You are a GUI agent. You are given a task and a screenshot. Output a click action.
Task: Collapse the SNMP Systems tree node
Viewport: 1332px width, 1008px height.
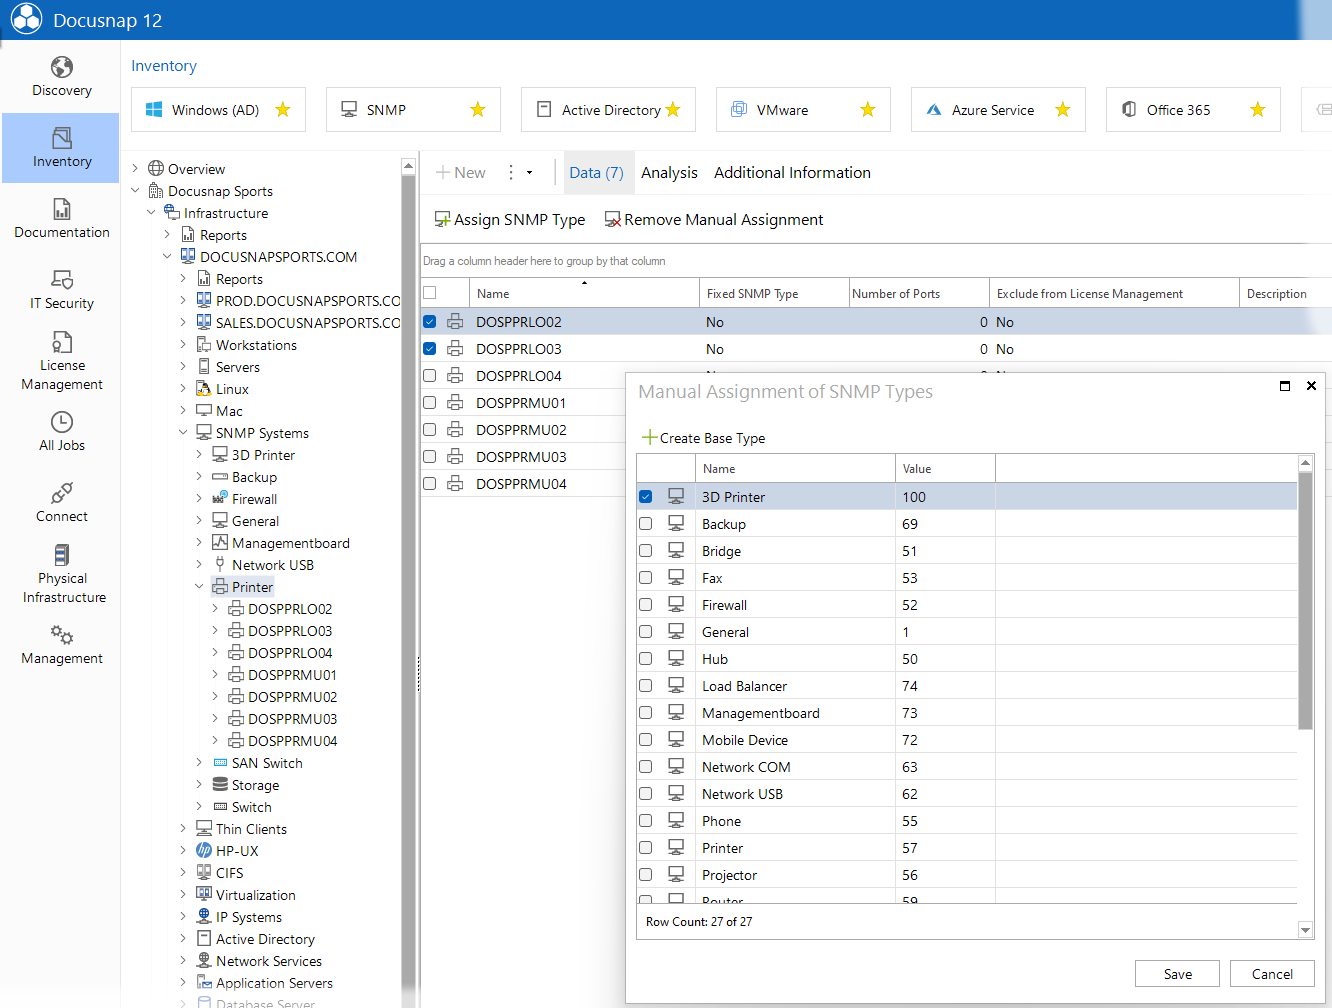coord(183,432)
